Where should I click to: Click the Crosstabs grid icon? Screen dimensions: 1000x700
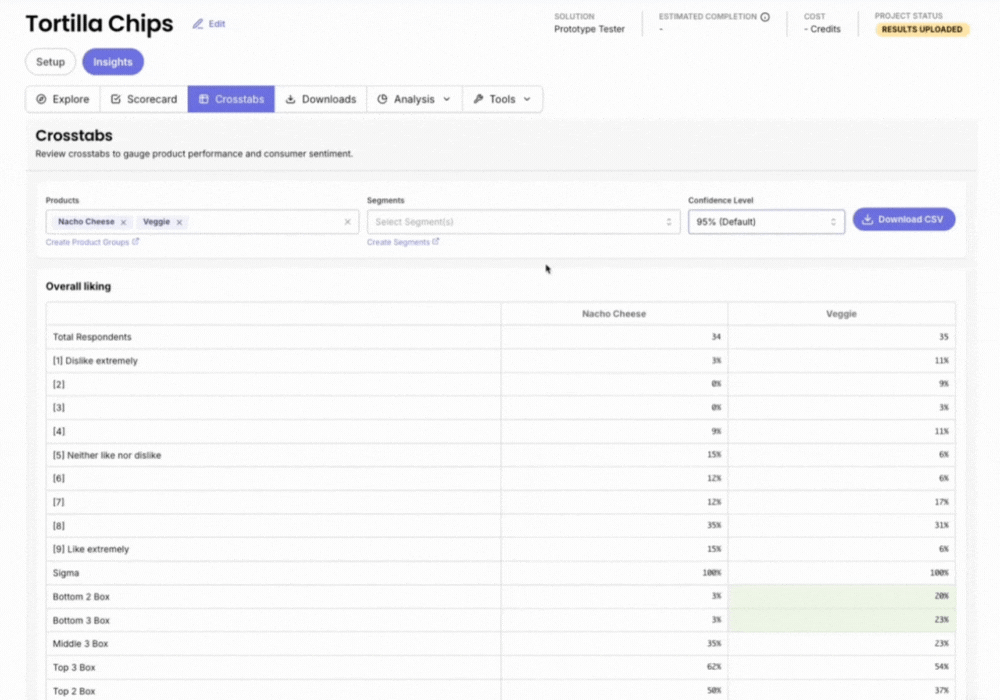pyautogui.click(x=202, y=99)
